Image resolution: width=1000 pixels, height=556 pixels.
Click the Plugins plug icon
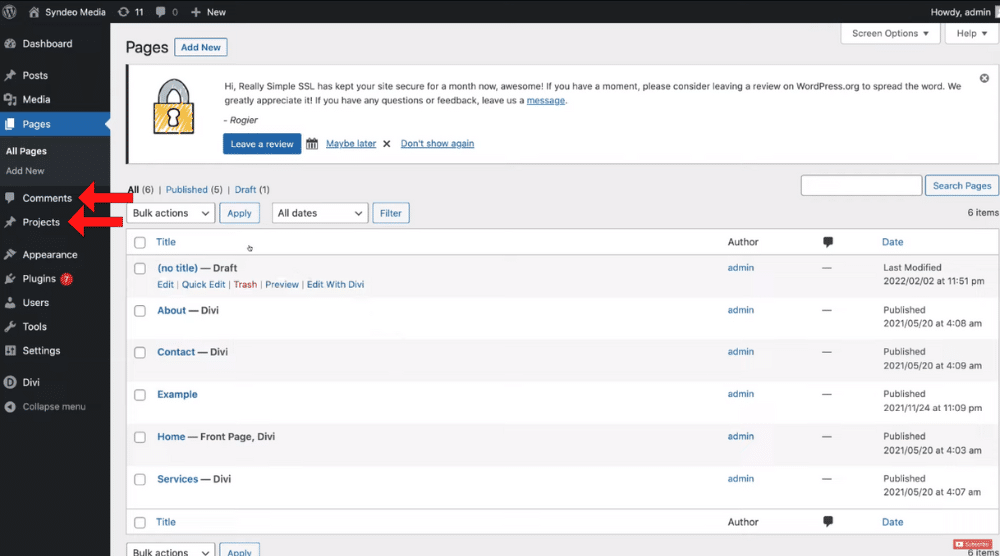coord(10,279)
